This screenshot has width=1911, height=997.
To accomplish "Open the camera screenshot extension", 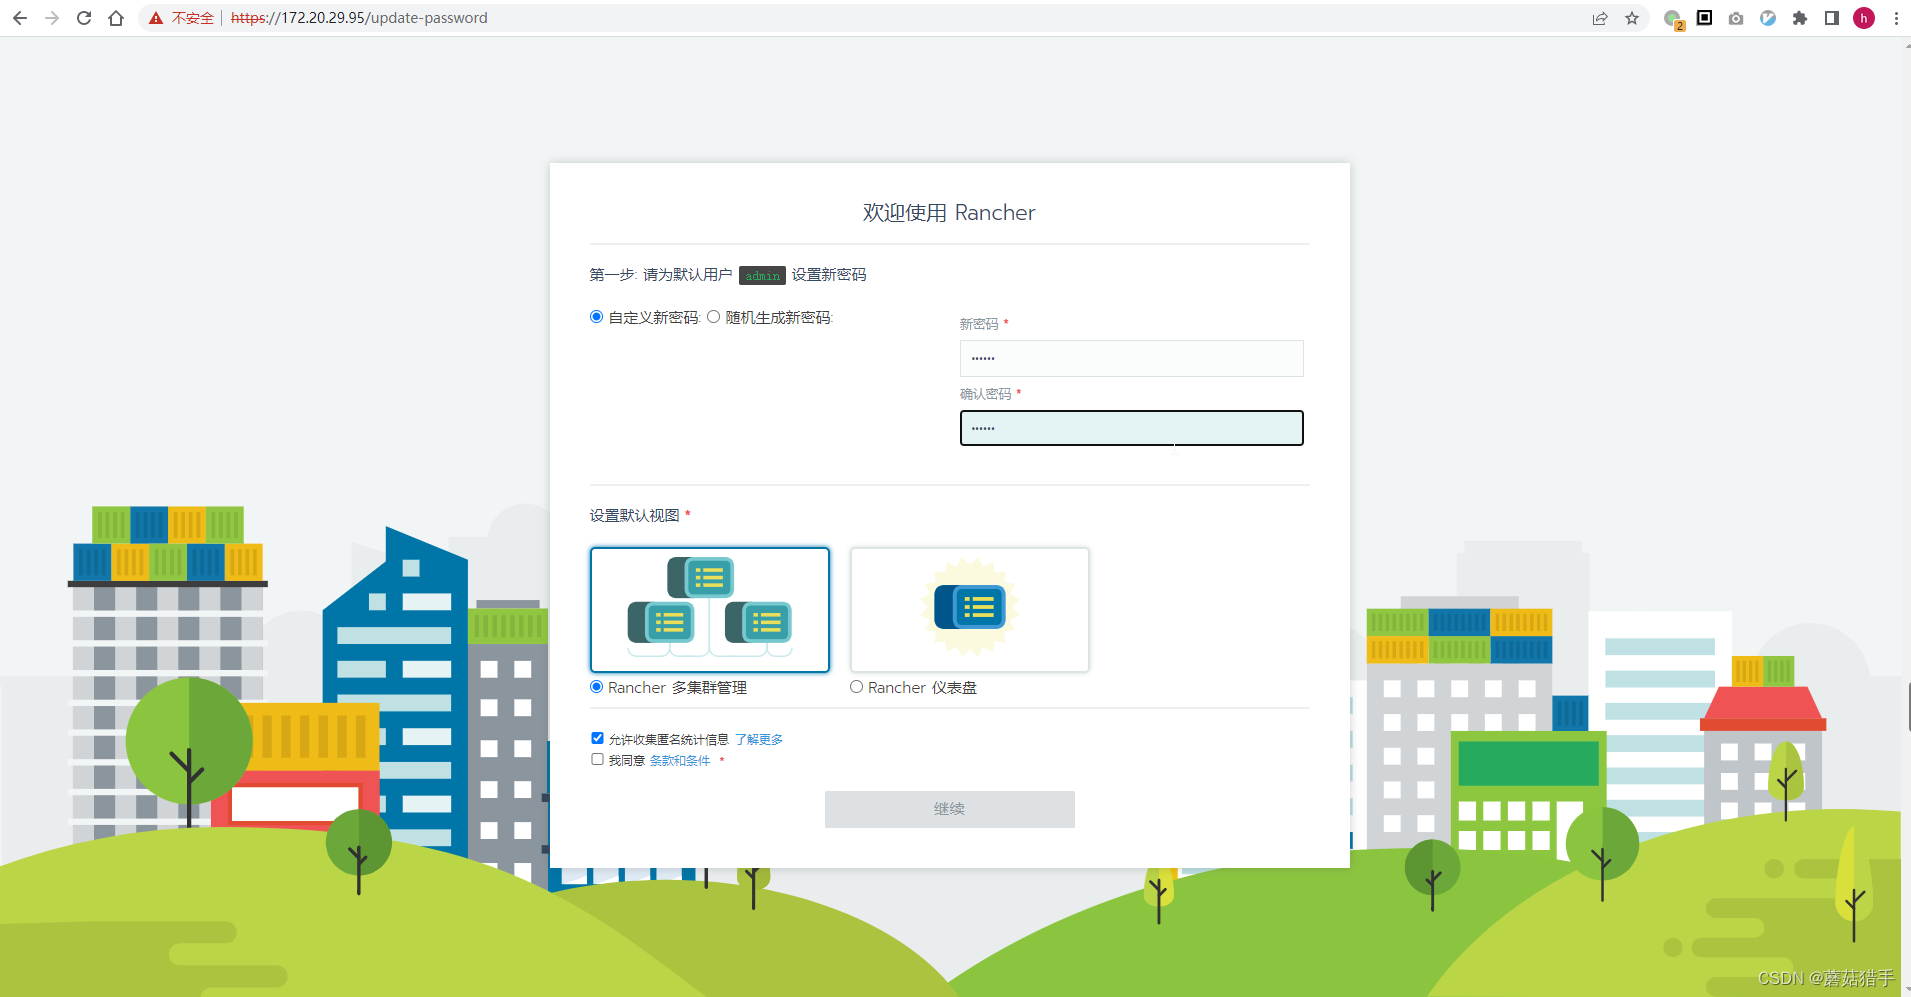I will click(x=1736, y=18).
